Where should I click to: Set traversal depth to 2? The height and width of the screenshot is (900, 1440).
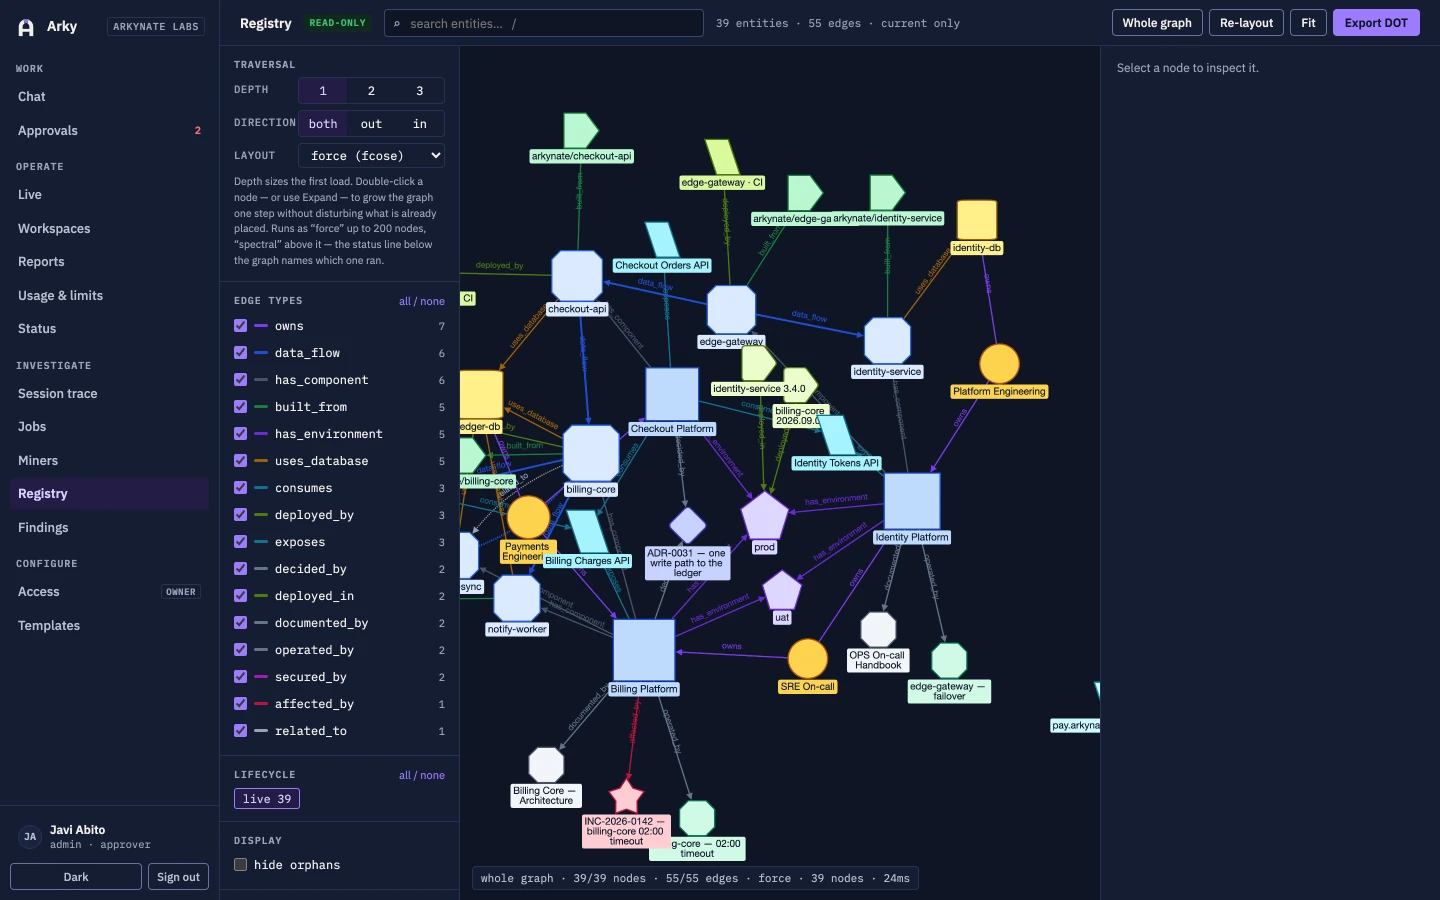pos(371,91)
